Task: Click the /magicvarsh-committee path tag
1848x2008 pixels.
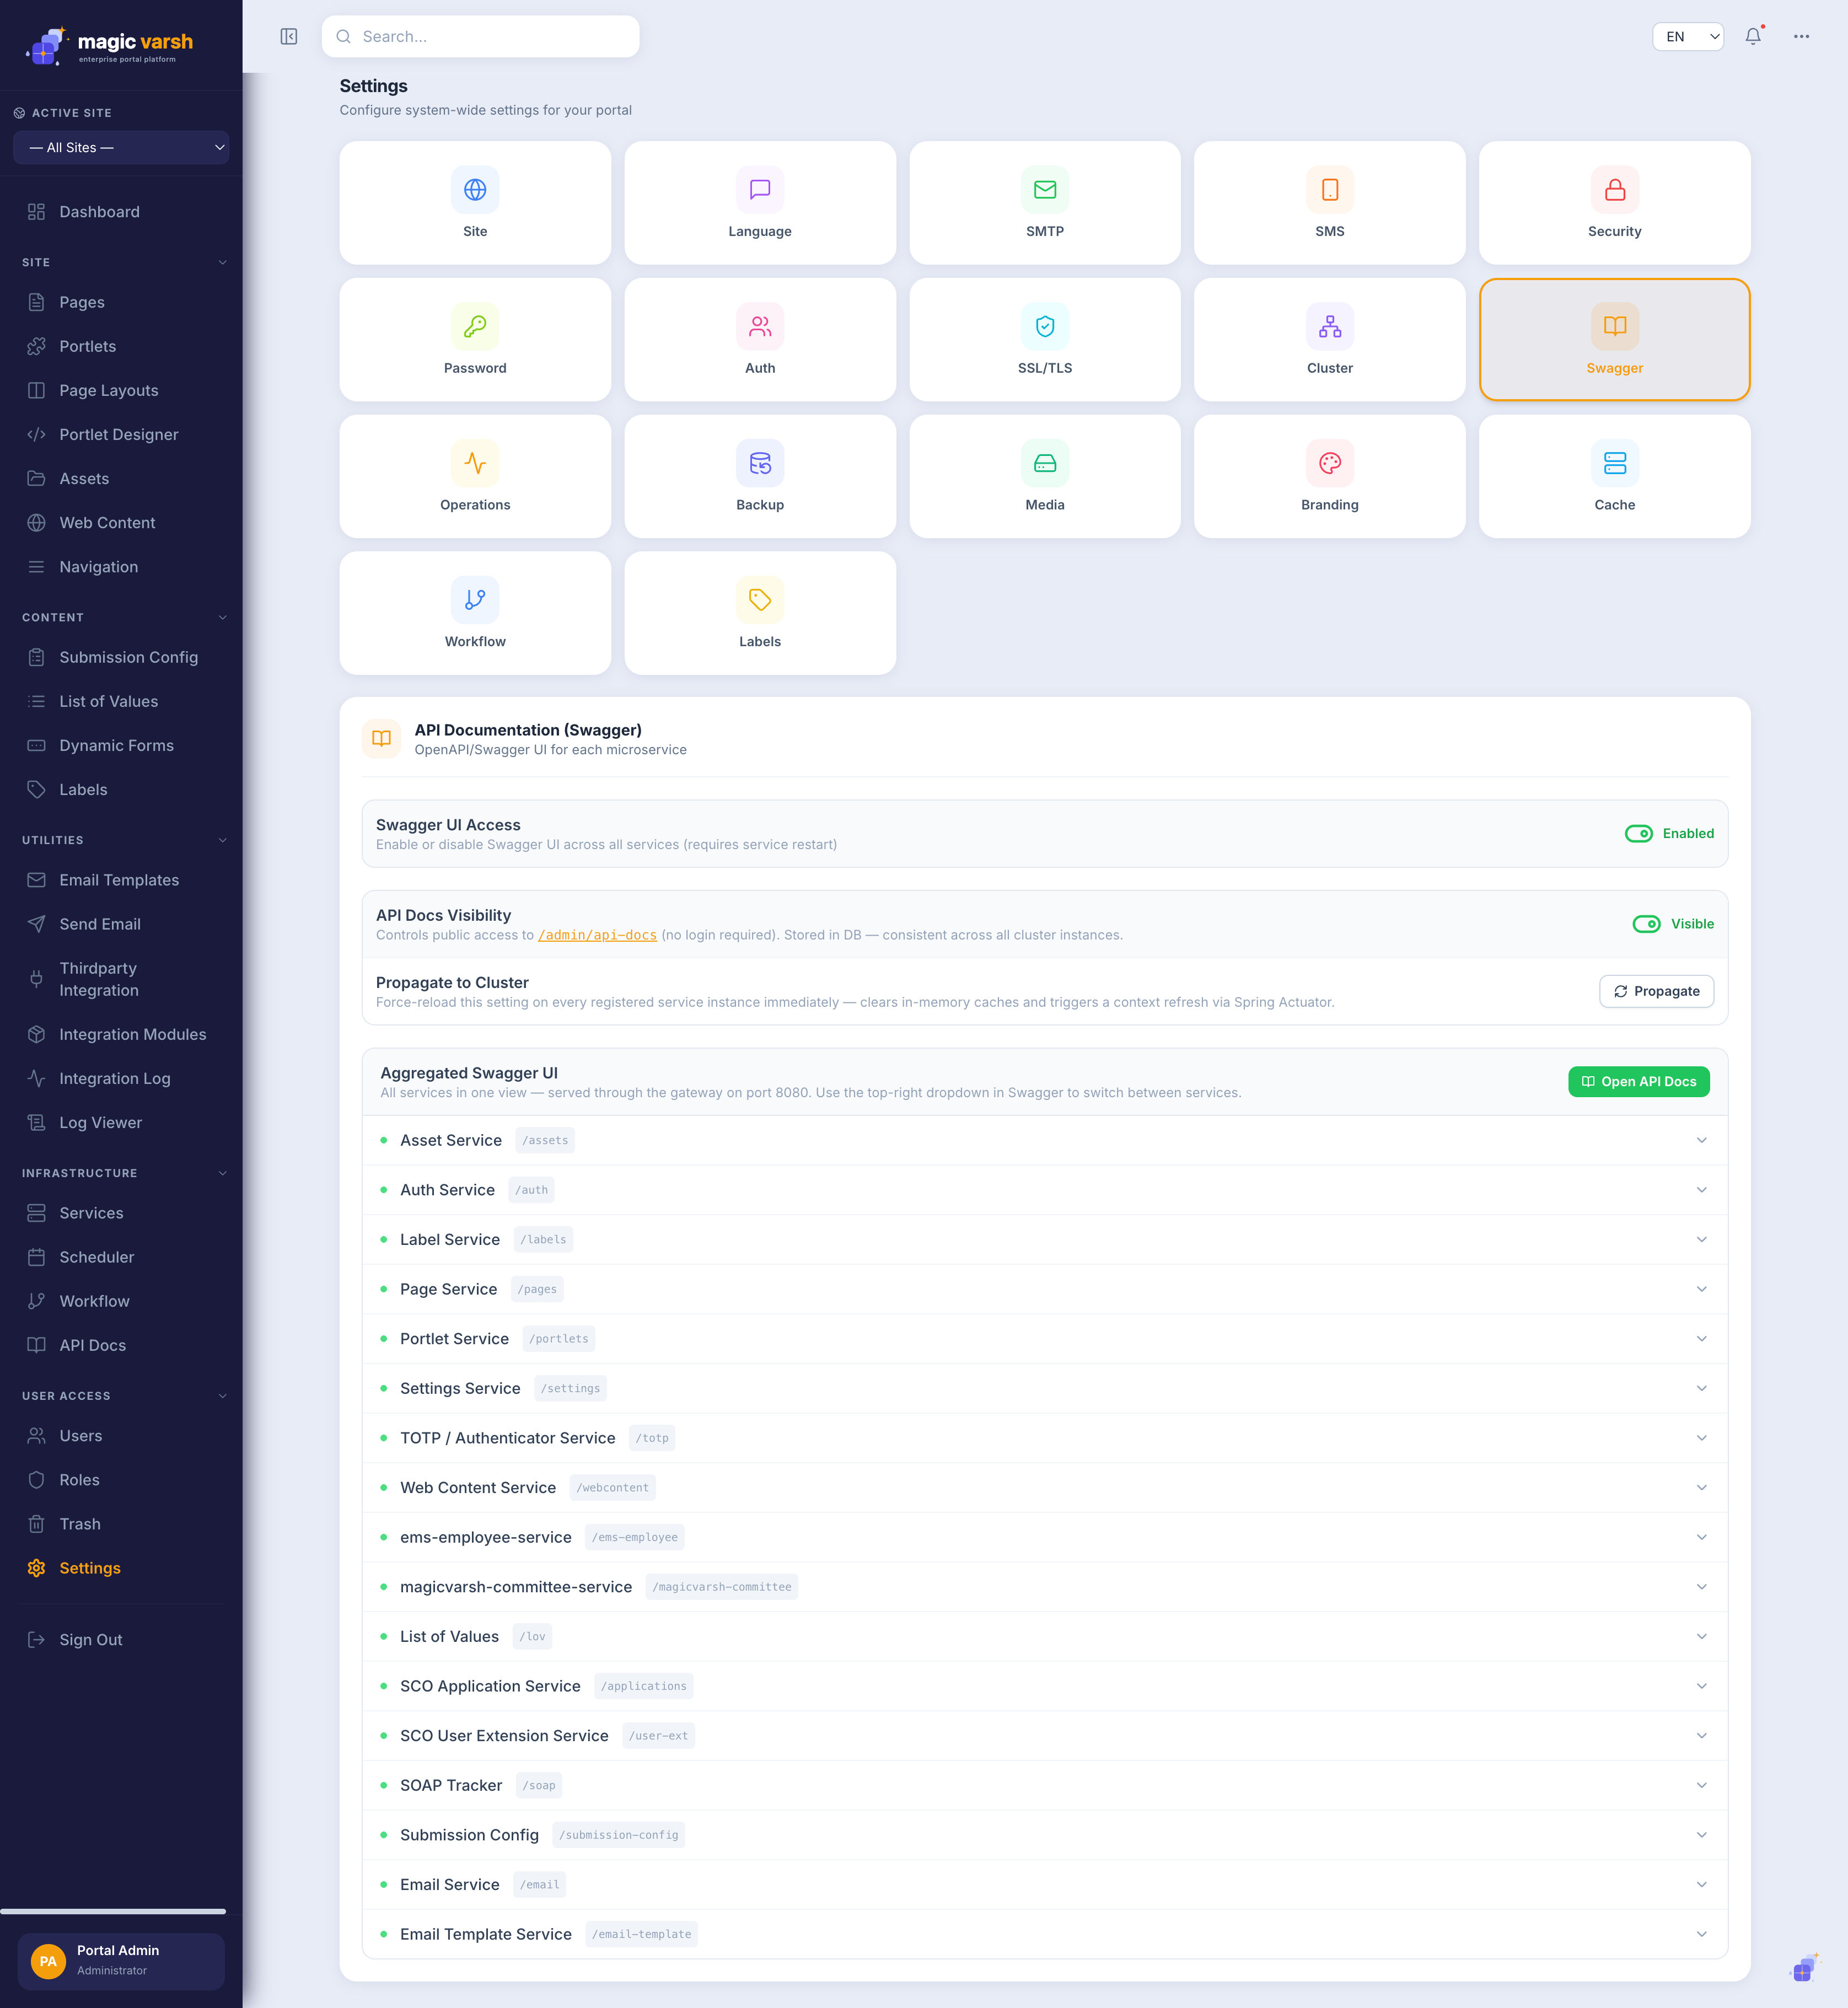Action: tap(721, 1587)
